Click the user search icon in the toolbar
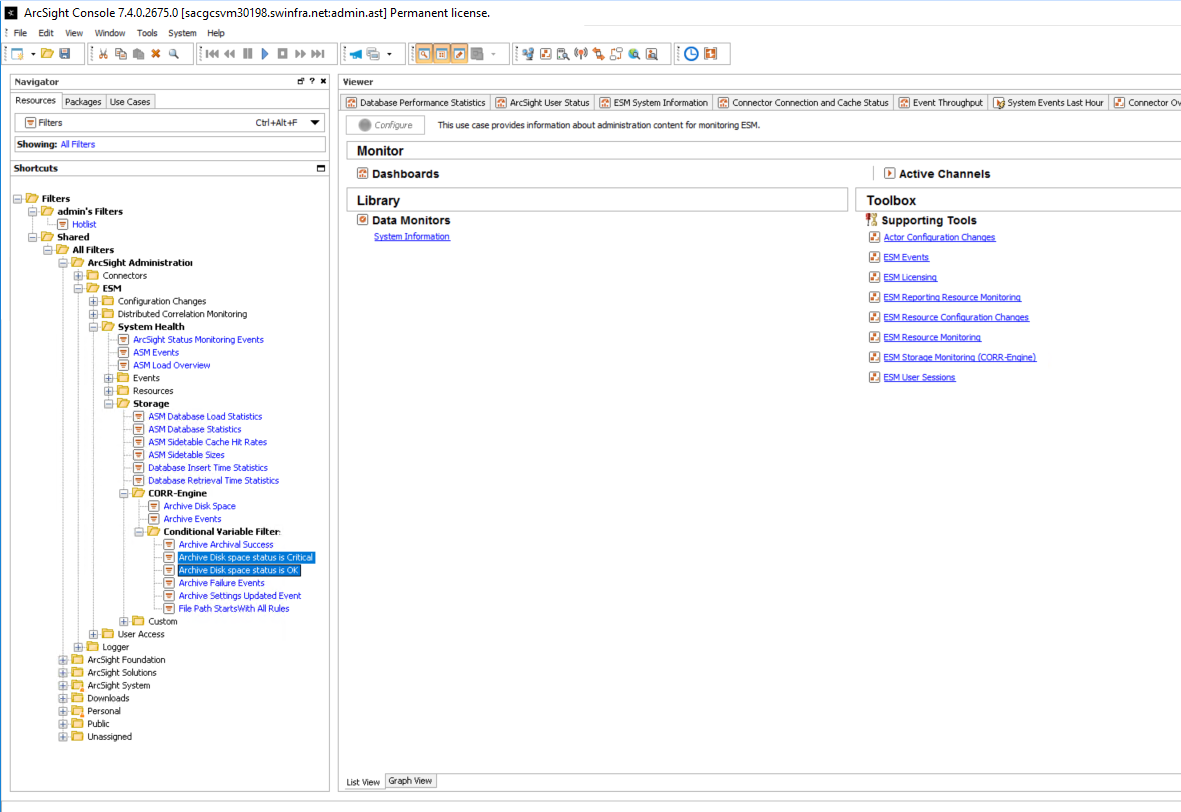Viewport: 1181px width, 812px height. 651,54
